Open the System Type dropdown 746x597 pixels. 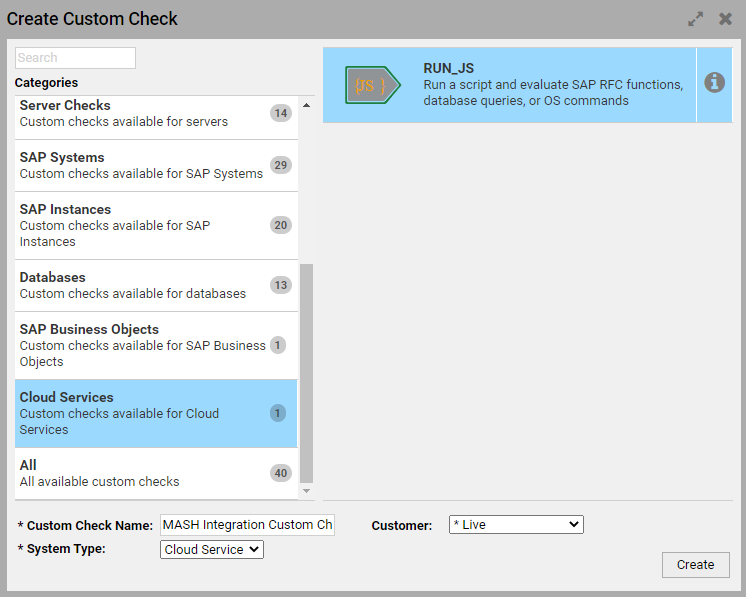(x=212, y=549)
